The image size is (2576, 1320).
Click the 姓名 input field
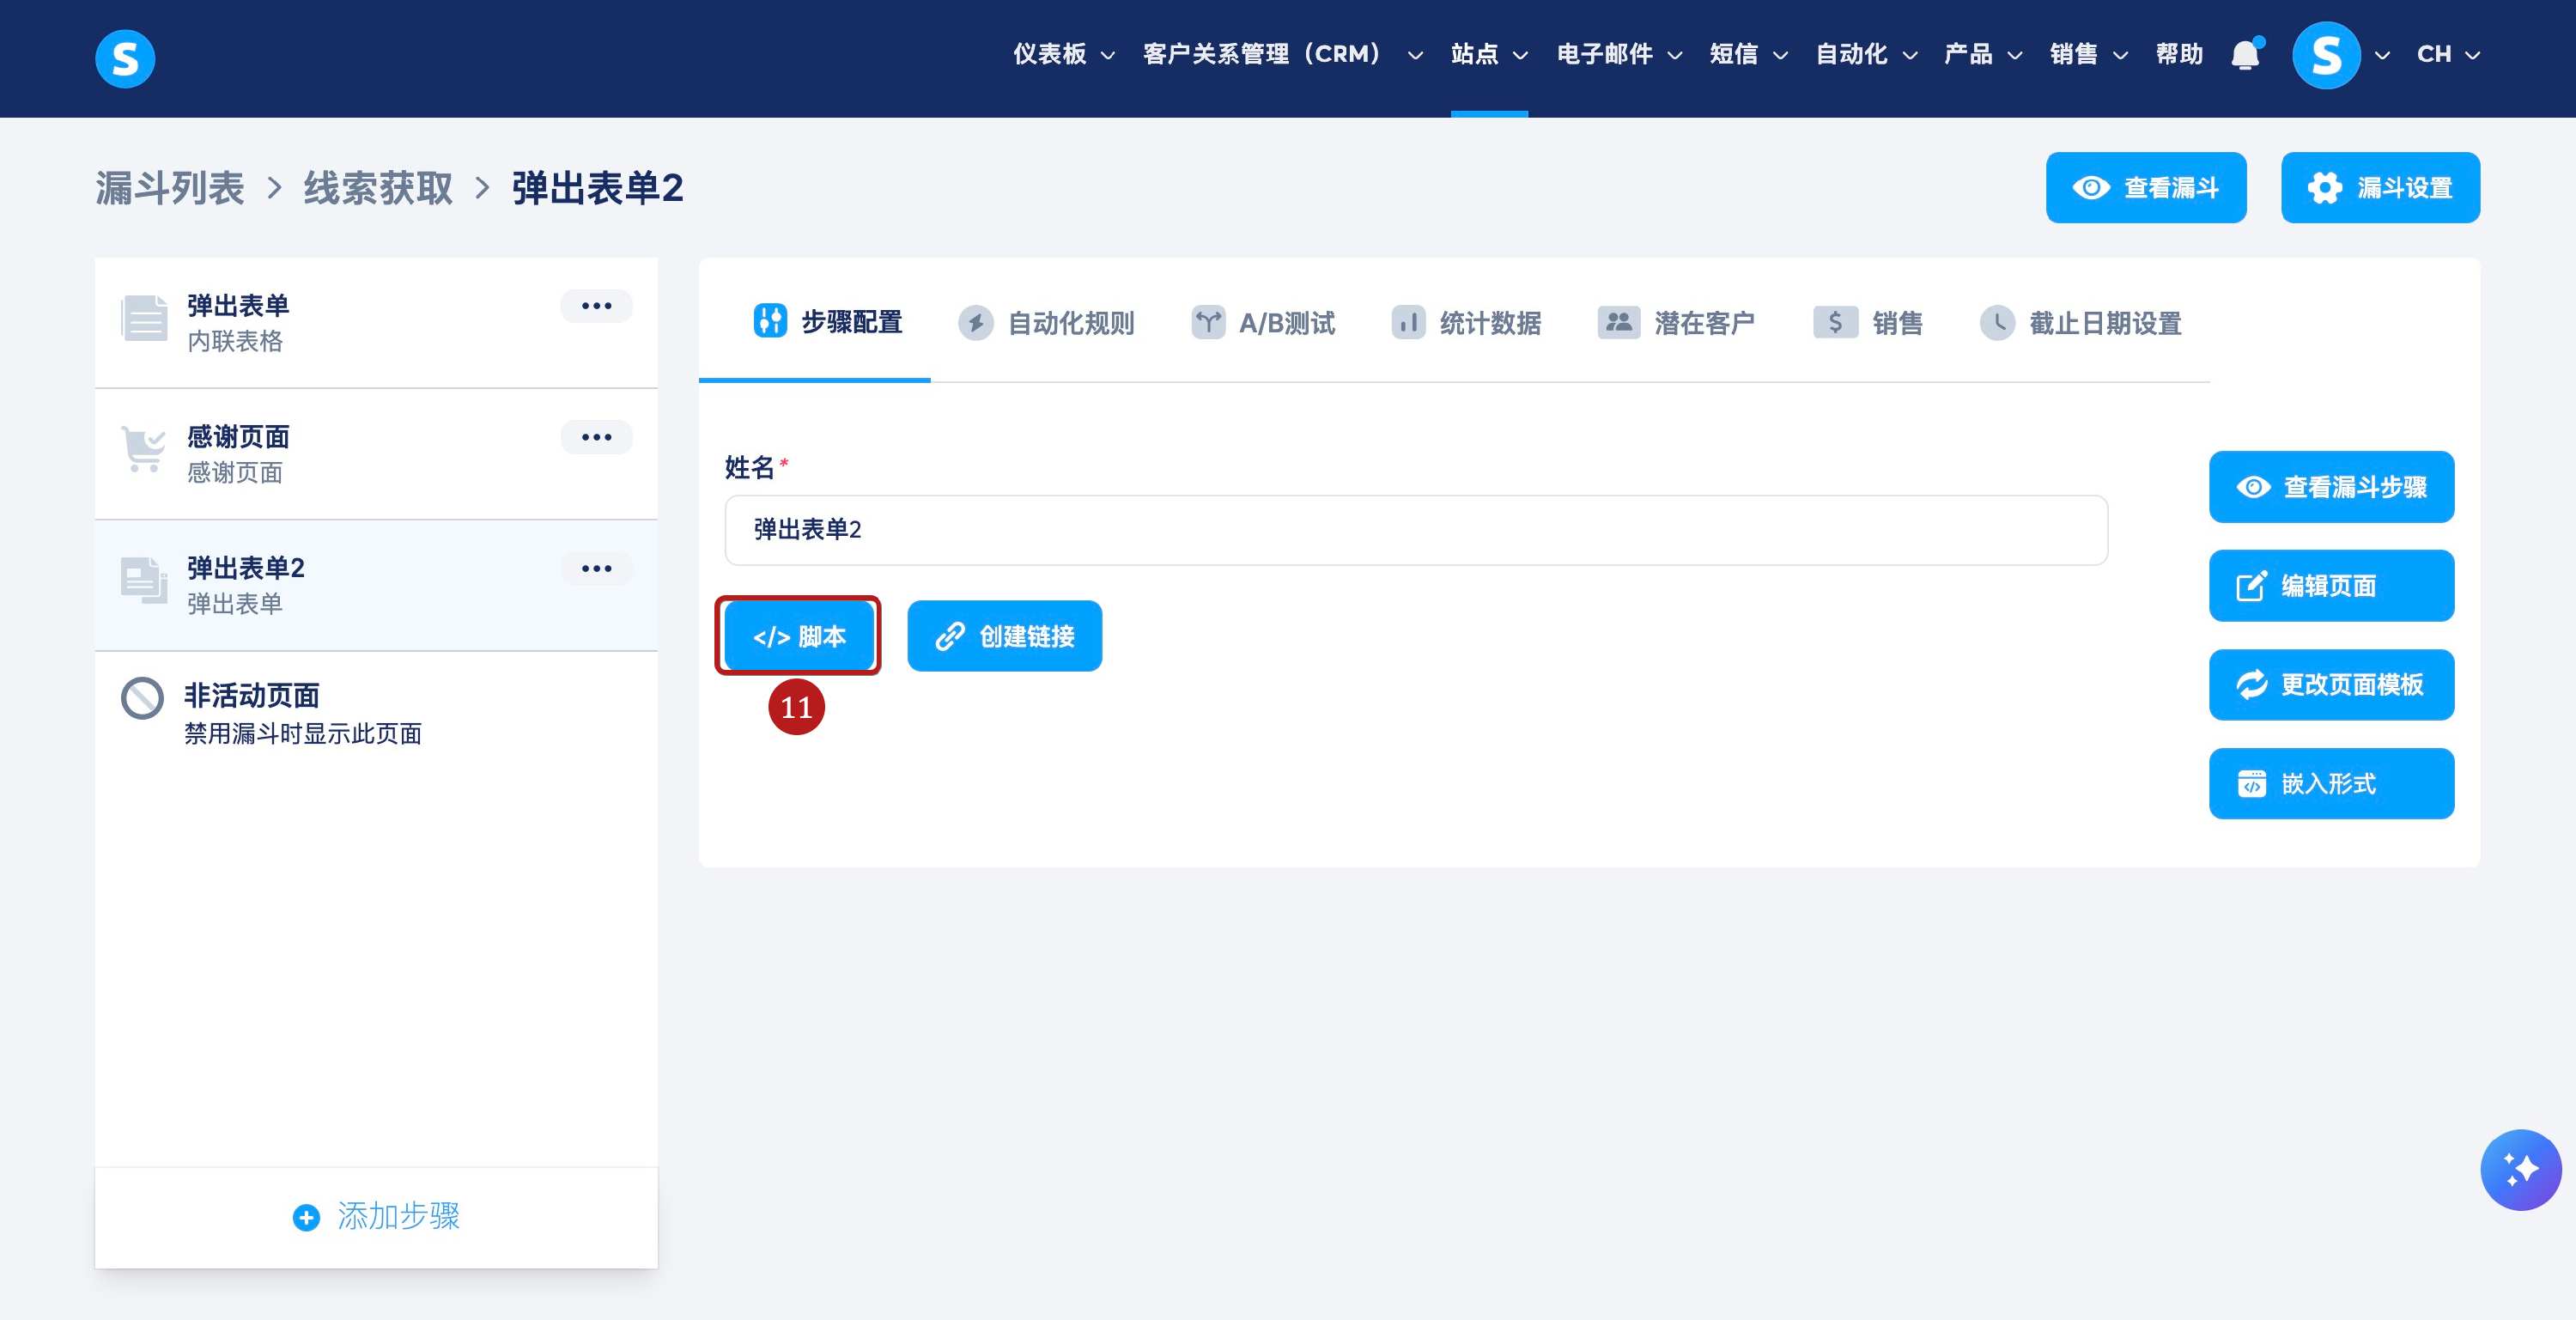click(x=1415, y=530)
